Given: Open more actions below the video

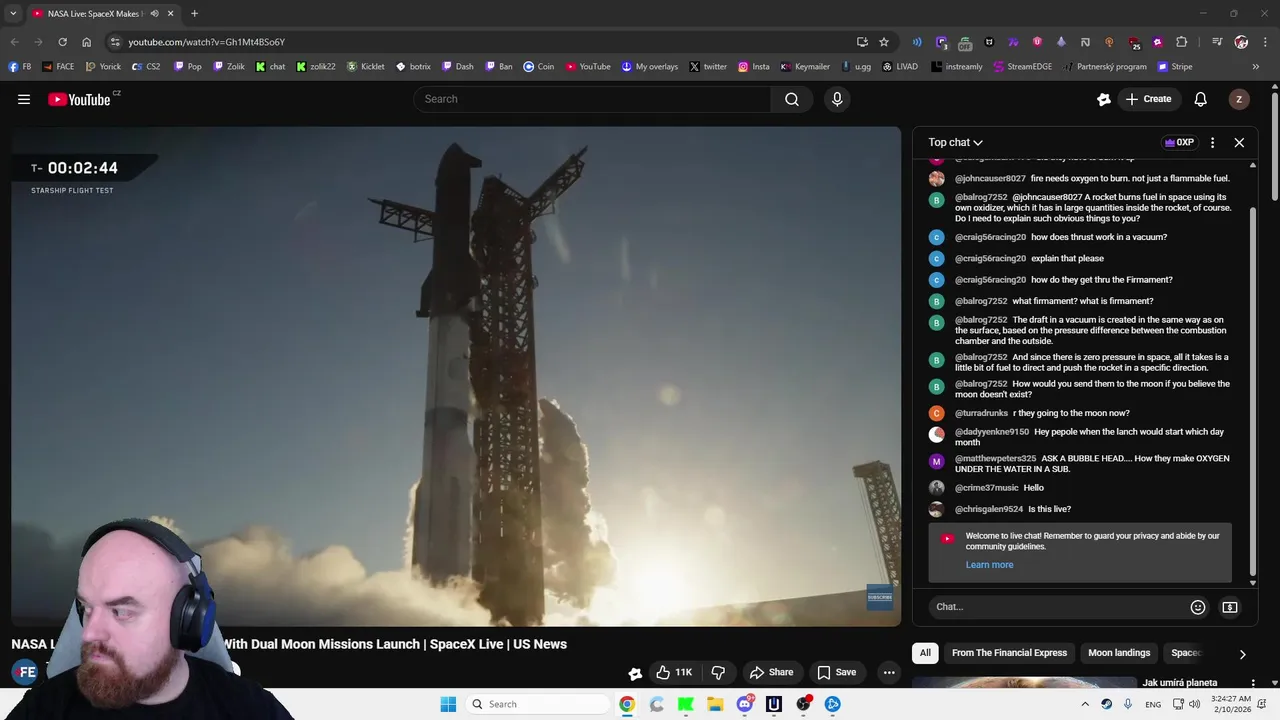Looking at the screenshot, I should (889, 672).
